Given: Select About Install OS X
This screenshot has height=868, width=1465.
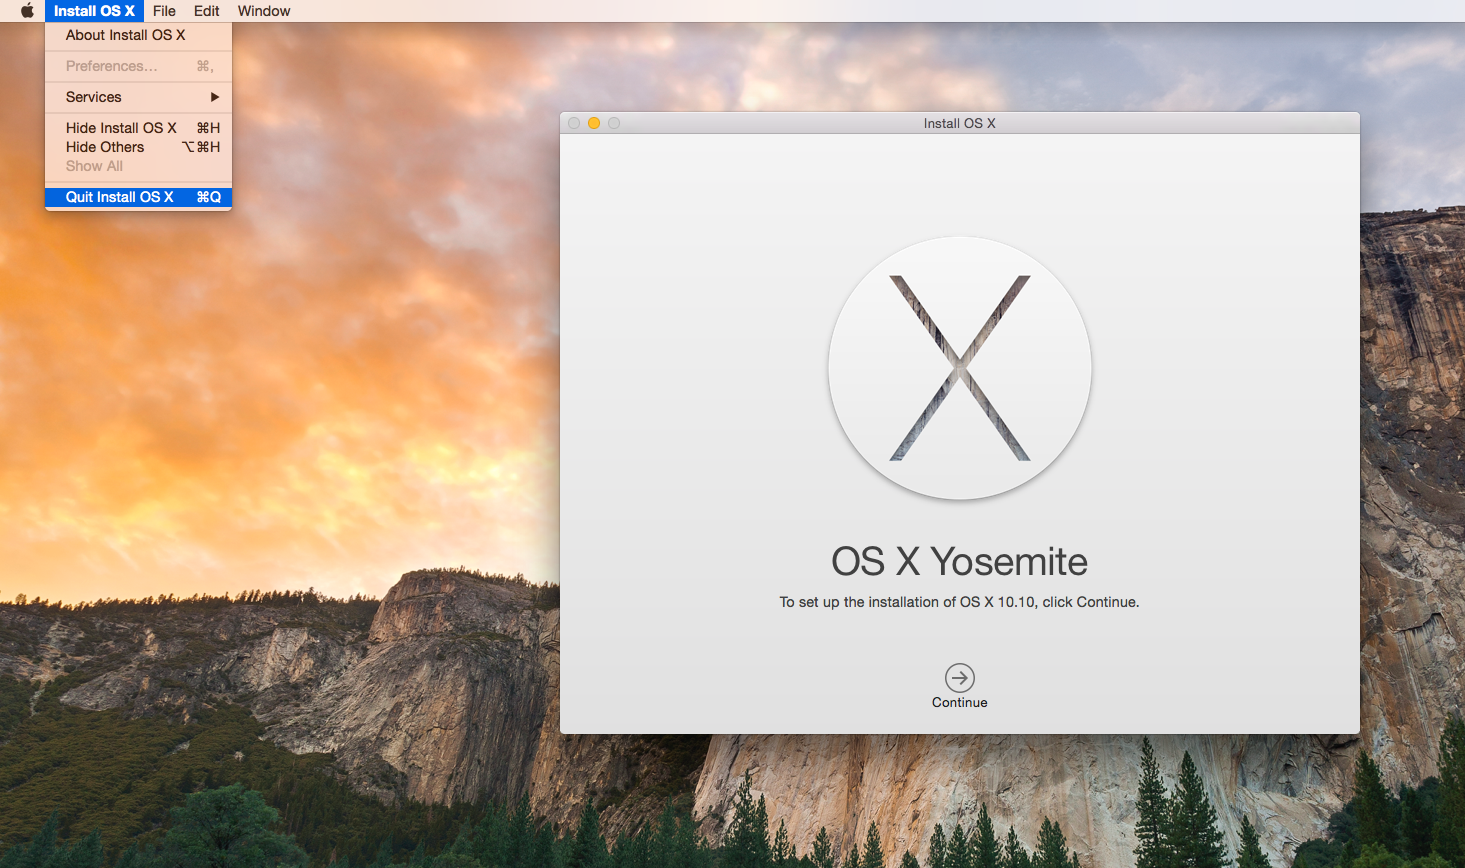Looking at the screenshot, I should 138,35.
